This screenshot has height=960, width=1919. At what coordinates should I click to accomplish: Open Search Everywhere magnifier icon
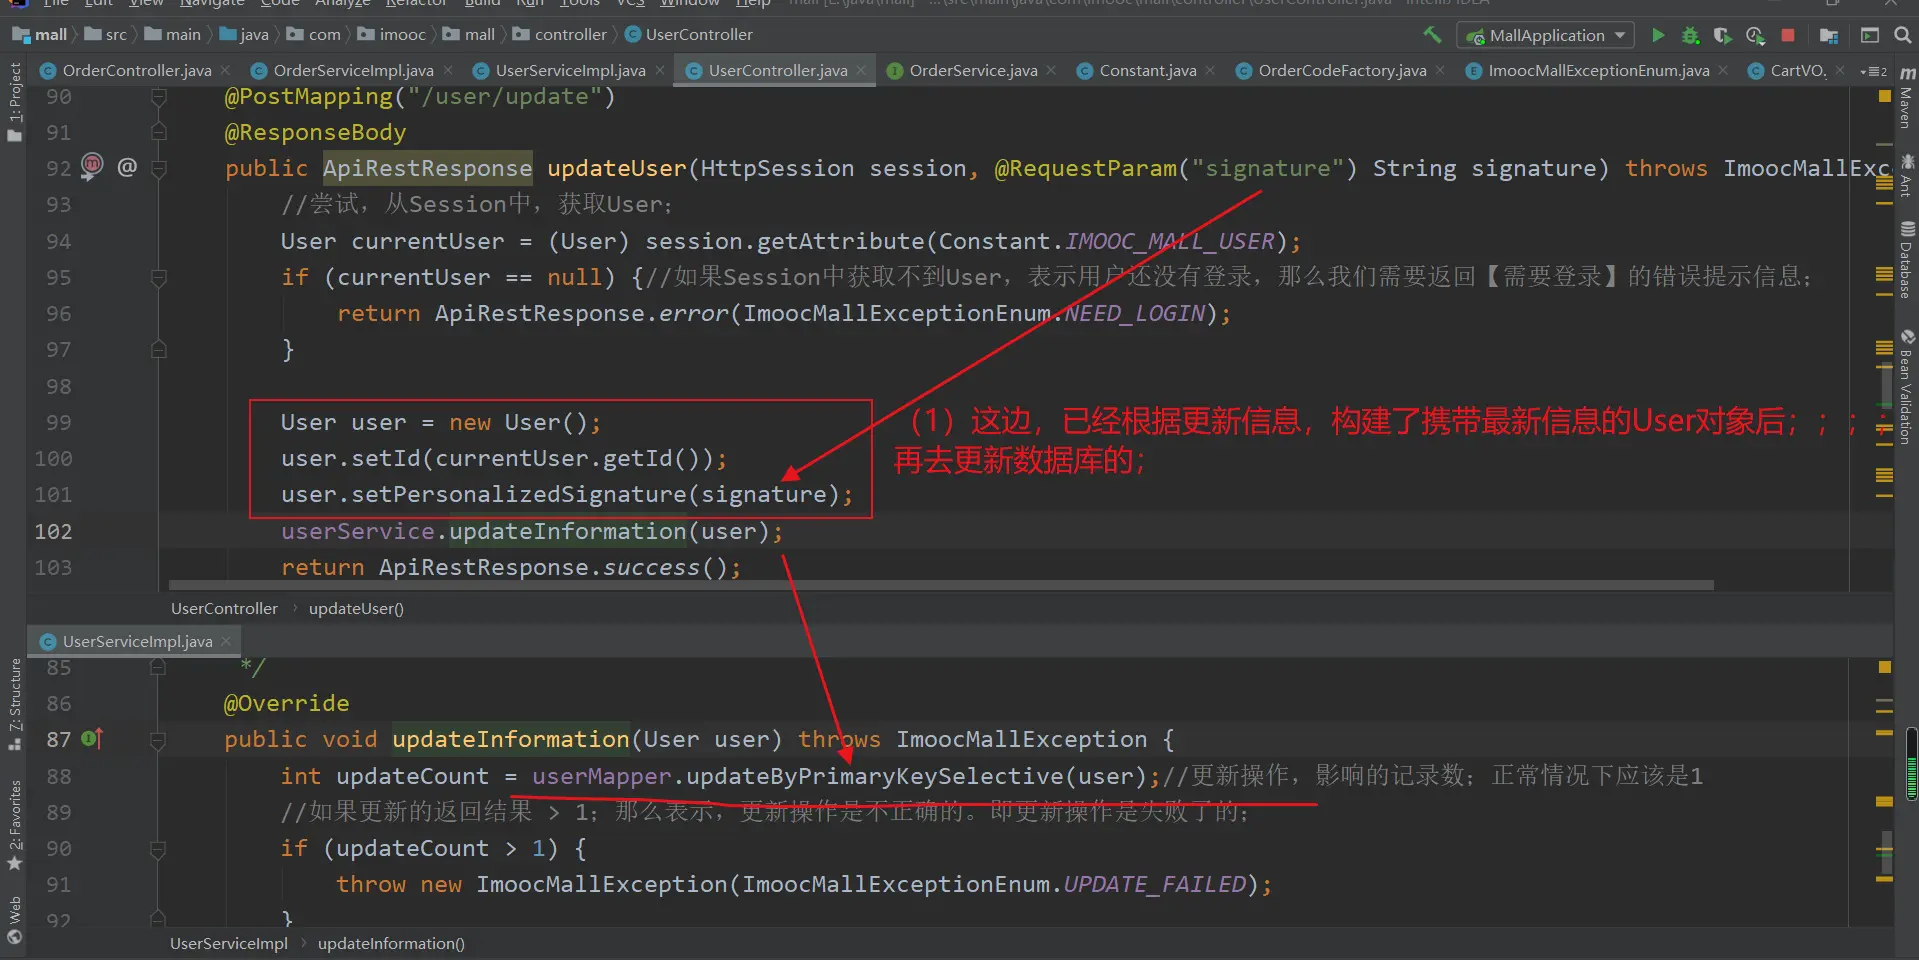click(x=1902, y=35)
